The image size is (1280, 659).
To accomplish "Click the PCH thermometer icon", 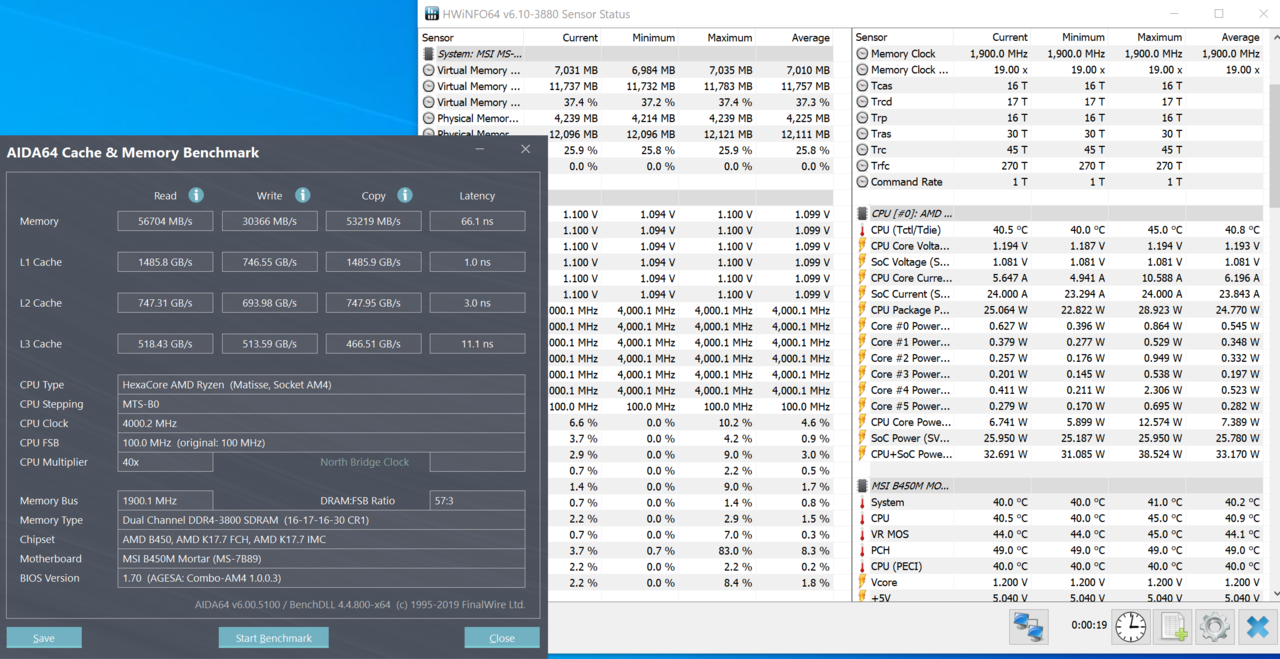I will [862, 550].
